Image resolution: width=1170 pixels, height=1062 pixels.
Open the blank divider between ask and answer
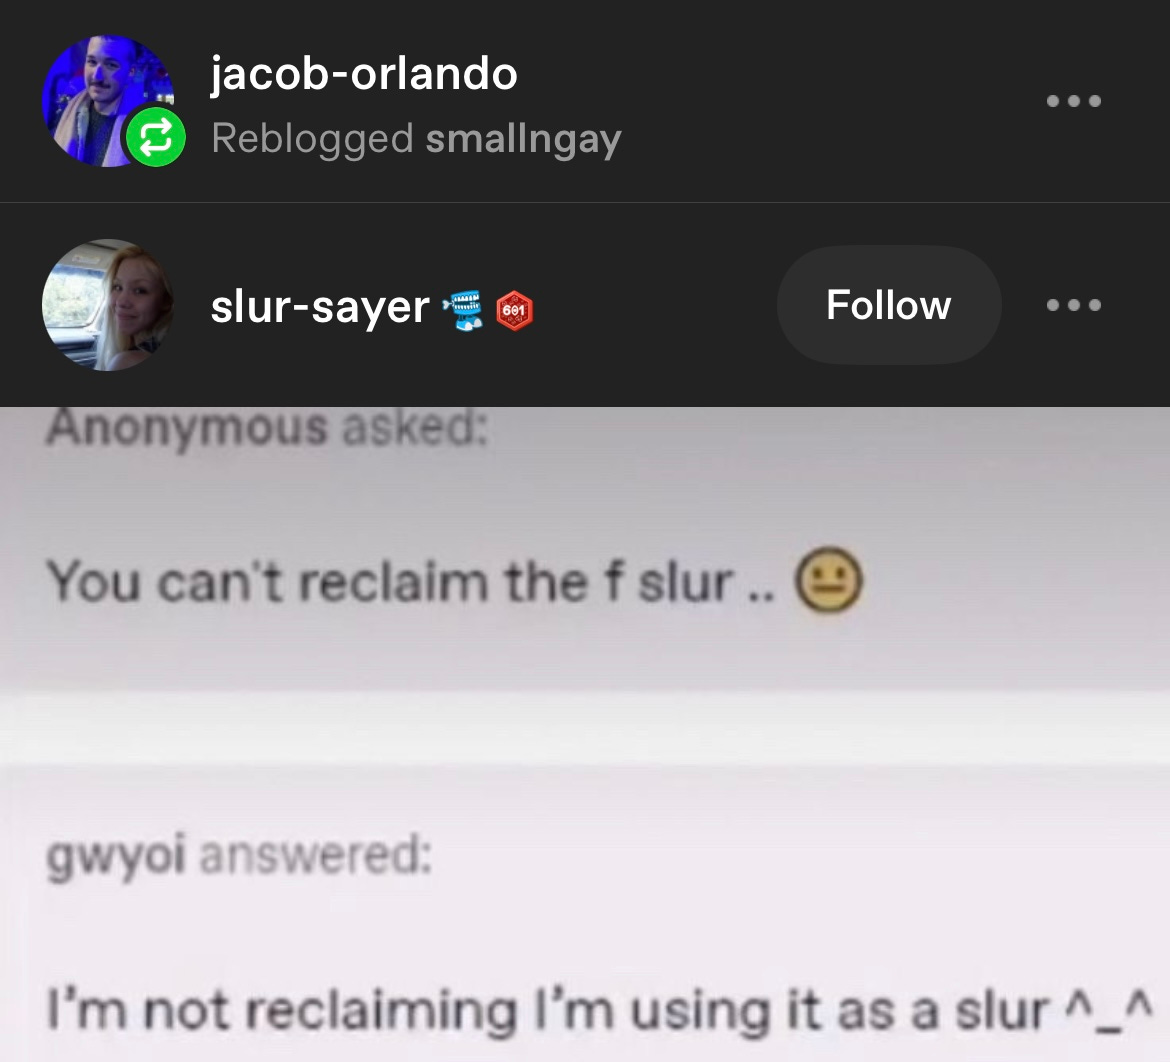click(585, 726)
